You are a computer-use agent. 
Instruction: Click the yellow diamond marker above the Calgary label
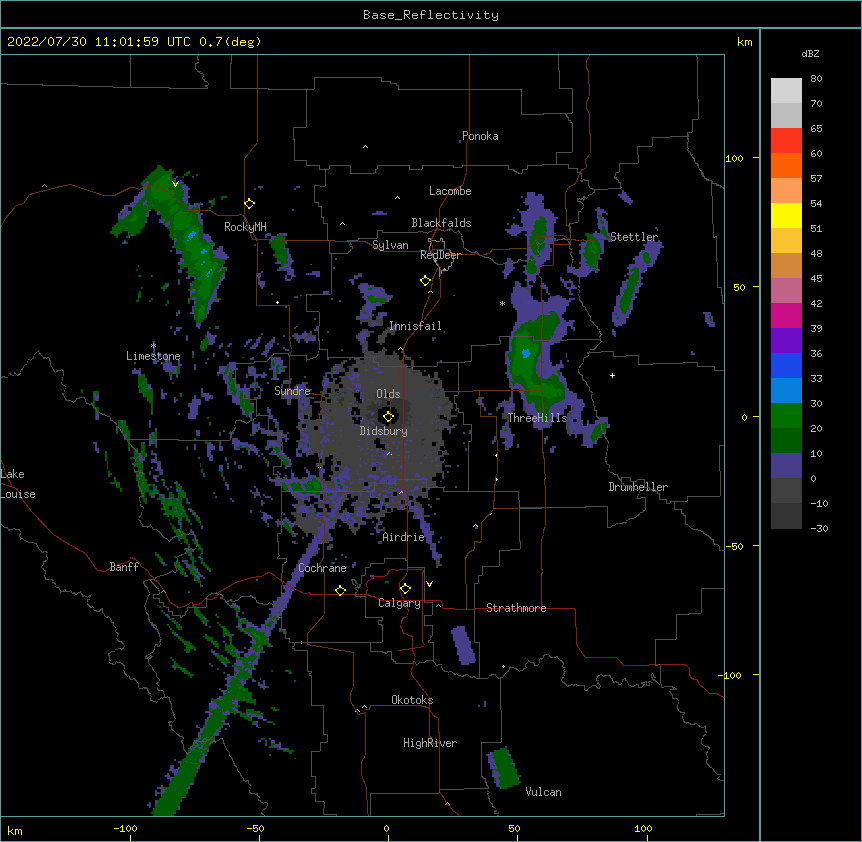click(405, 589)
